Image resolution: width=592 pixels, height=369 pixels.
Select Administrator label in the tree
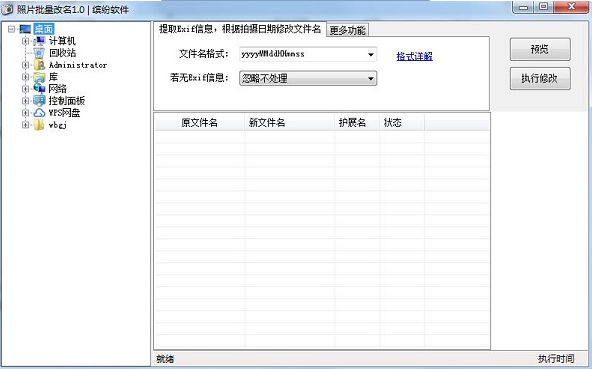tap(78, 65)
